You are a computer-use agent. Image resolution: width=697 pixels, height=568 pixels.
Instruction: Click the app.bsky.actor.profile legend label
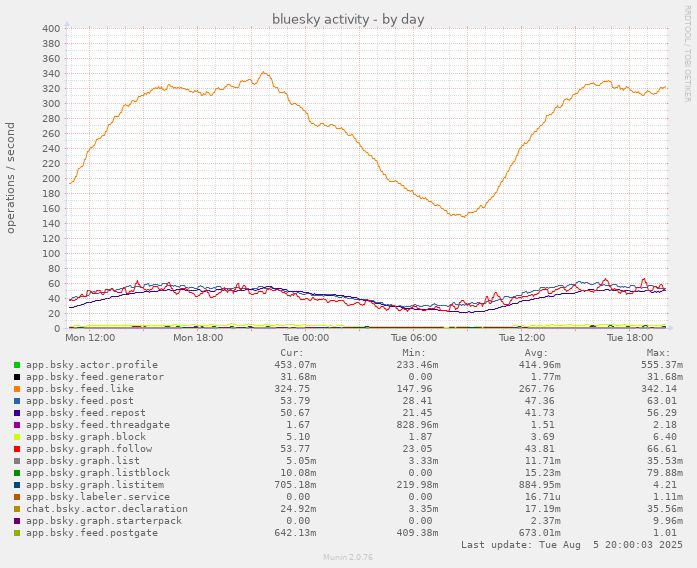[x=92, y=365]
